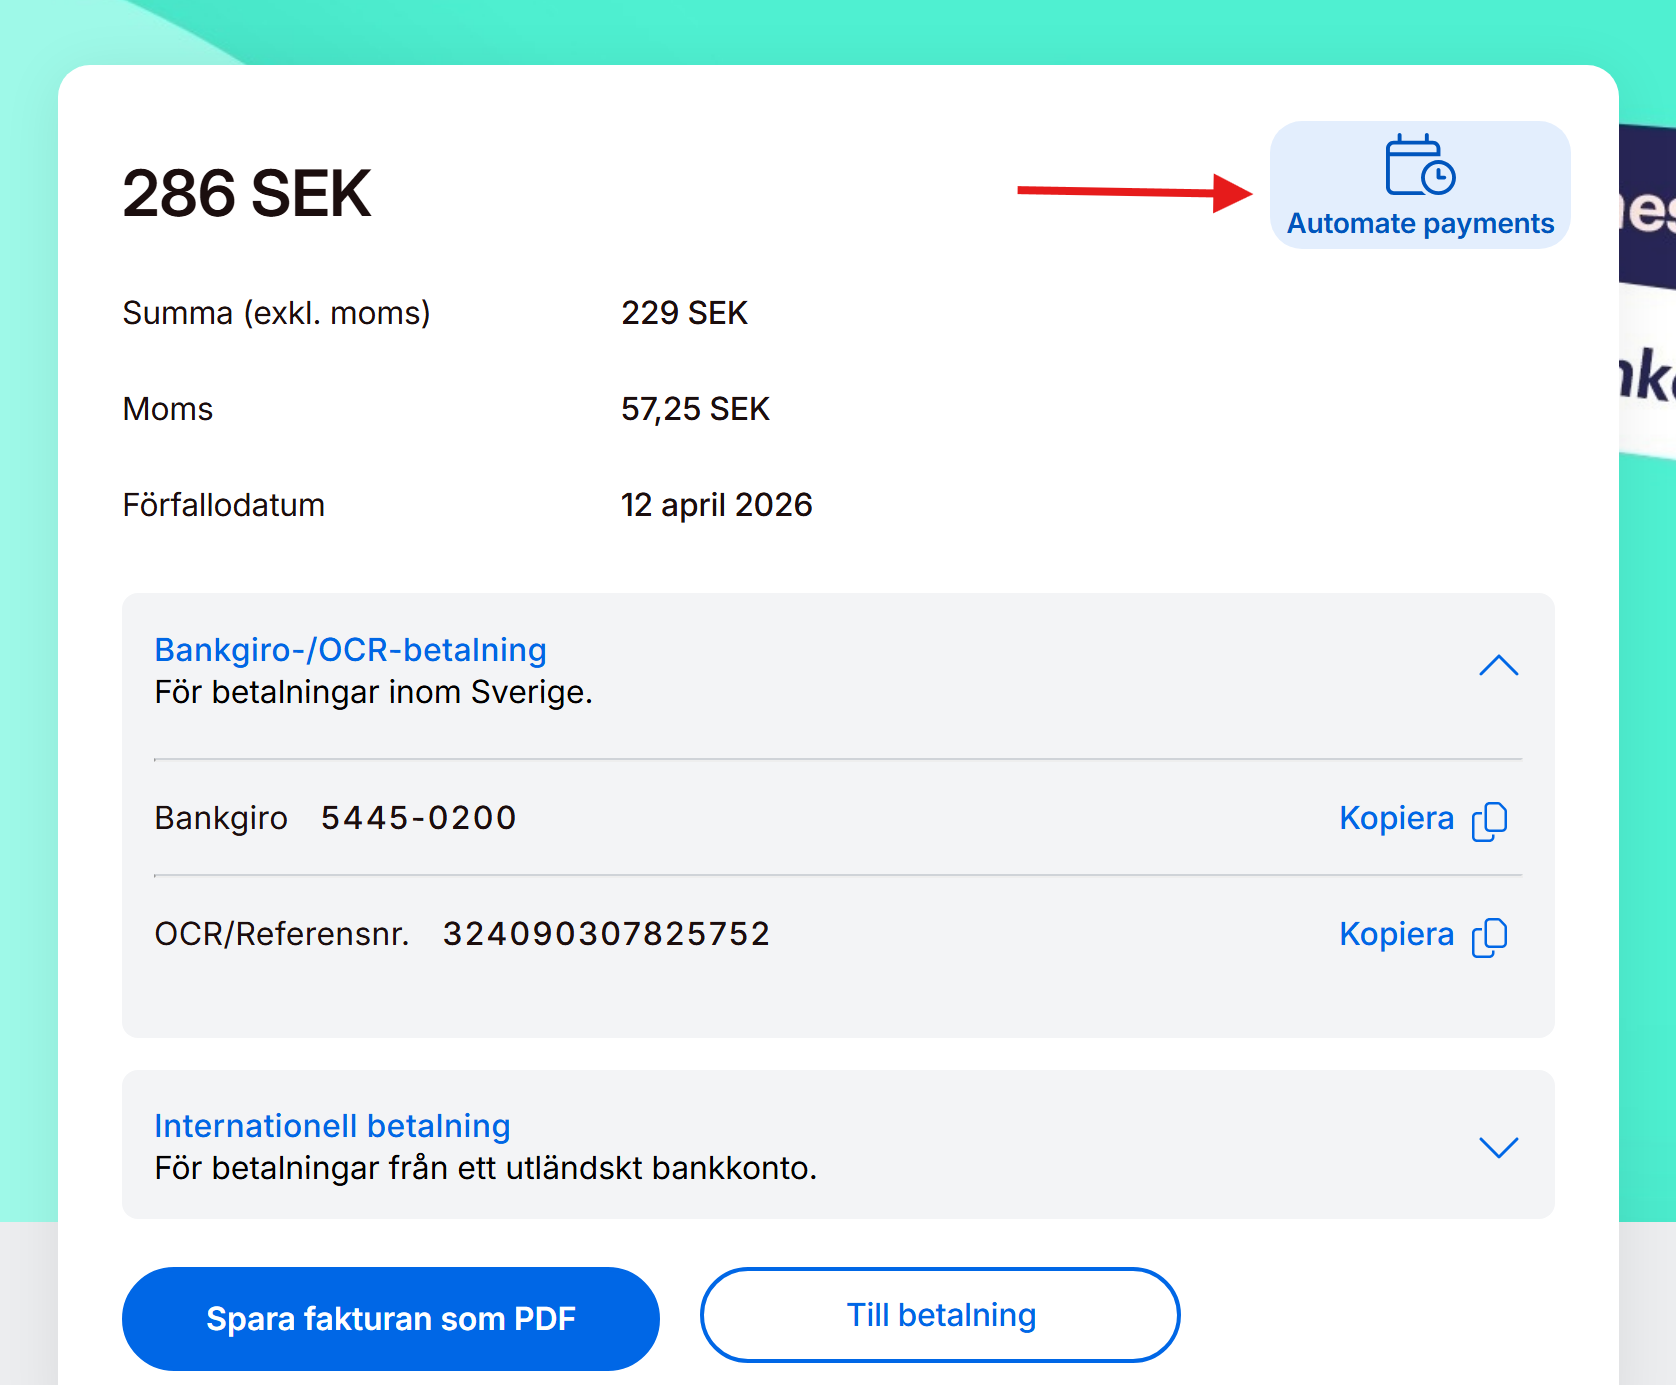Click the duplicate-document icon in the Bankgiro row

point(1491,820)
